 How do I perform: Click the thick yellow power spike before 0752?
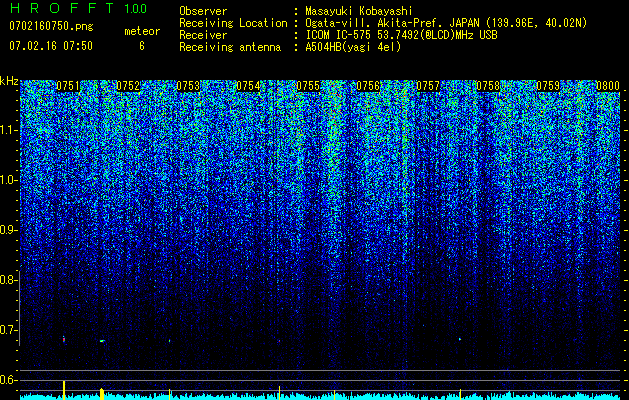click(102, 394)
